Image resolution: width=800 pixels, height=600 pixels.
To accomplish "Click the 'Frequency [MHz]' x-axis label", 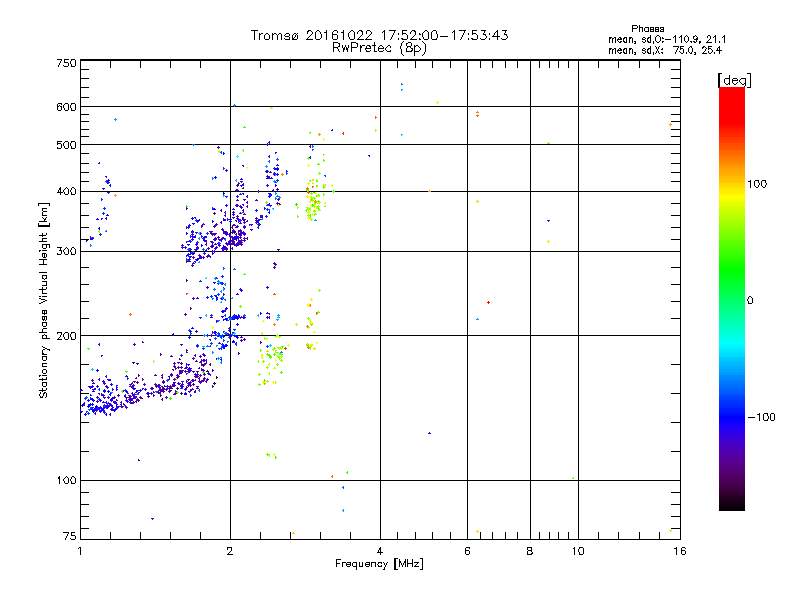I will click(x=379, y=563).
